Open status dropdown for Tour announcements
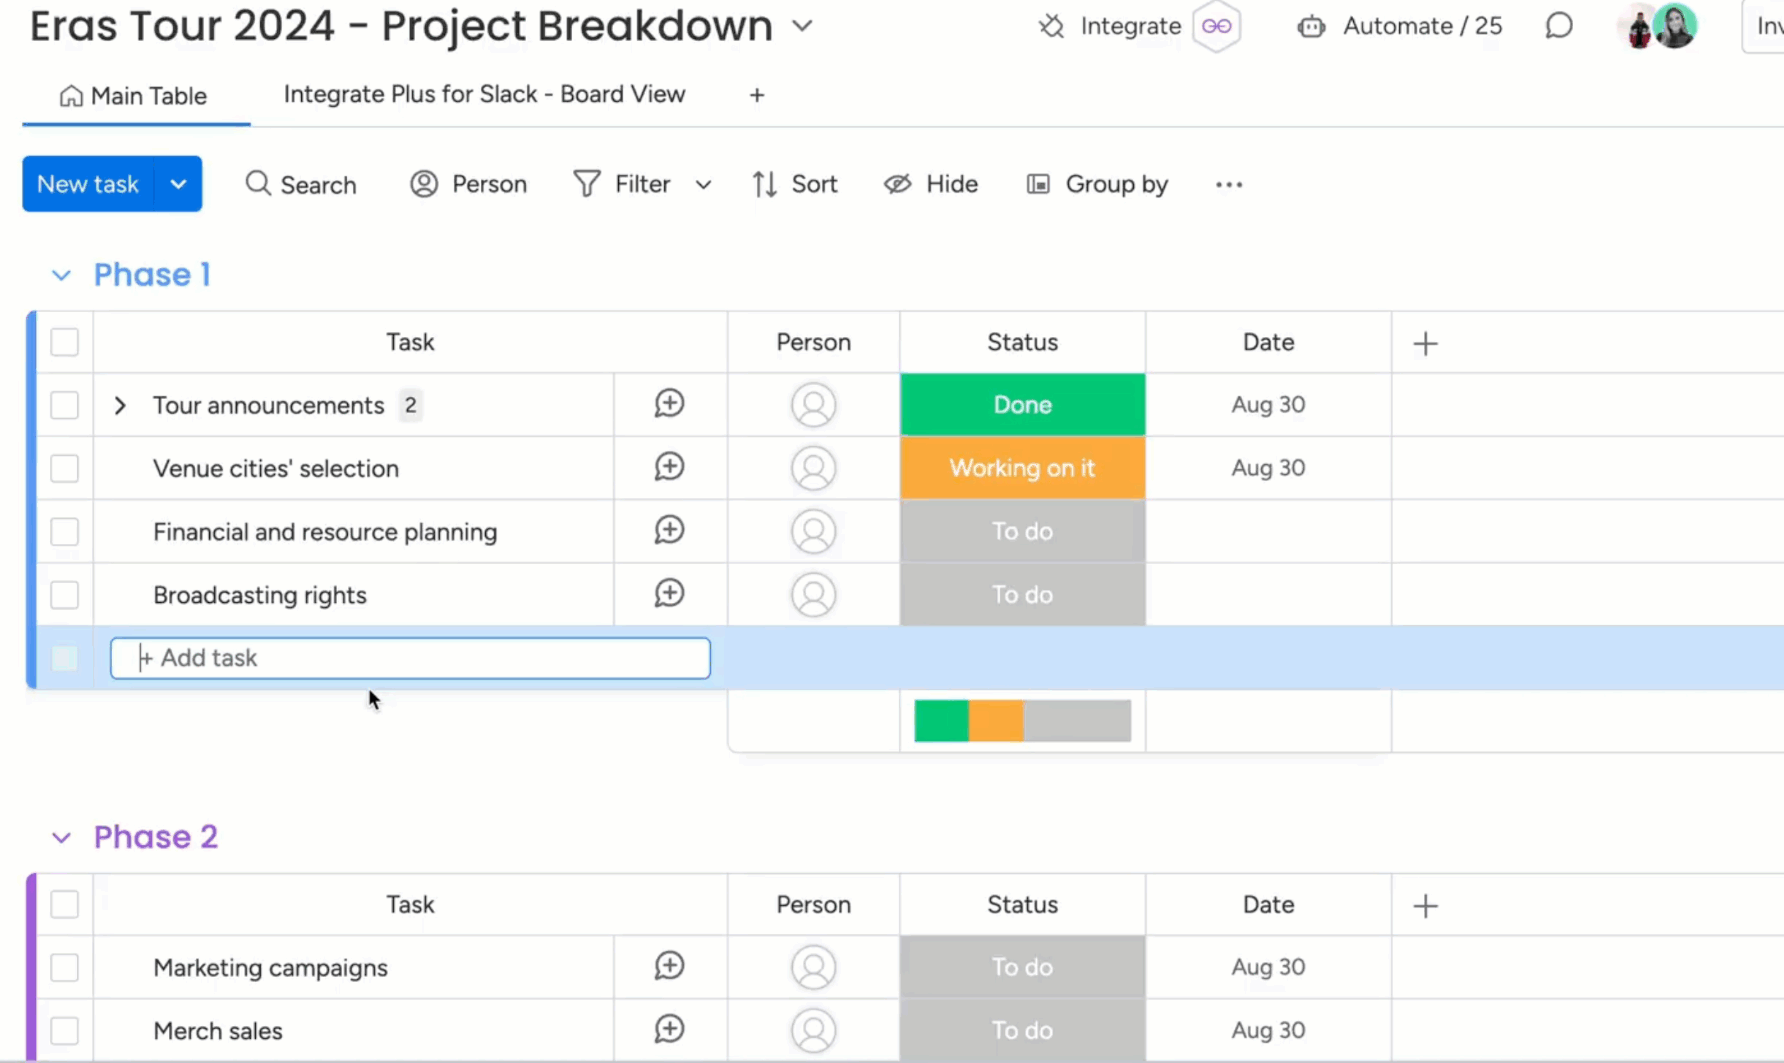This screenshot has height=1063, width=1784. (1022, 405)
